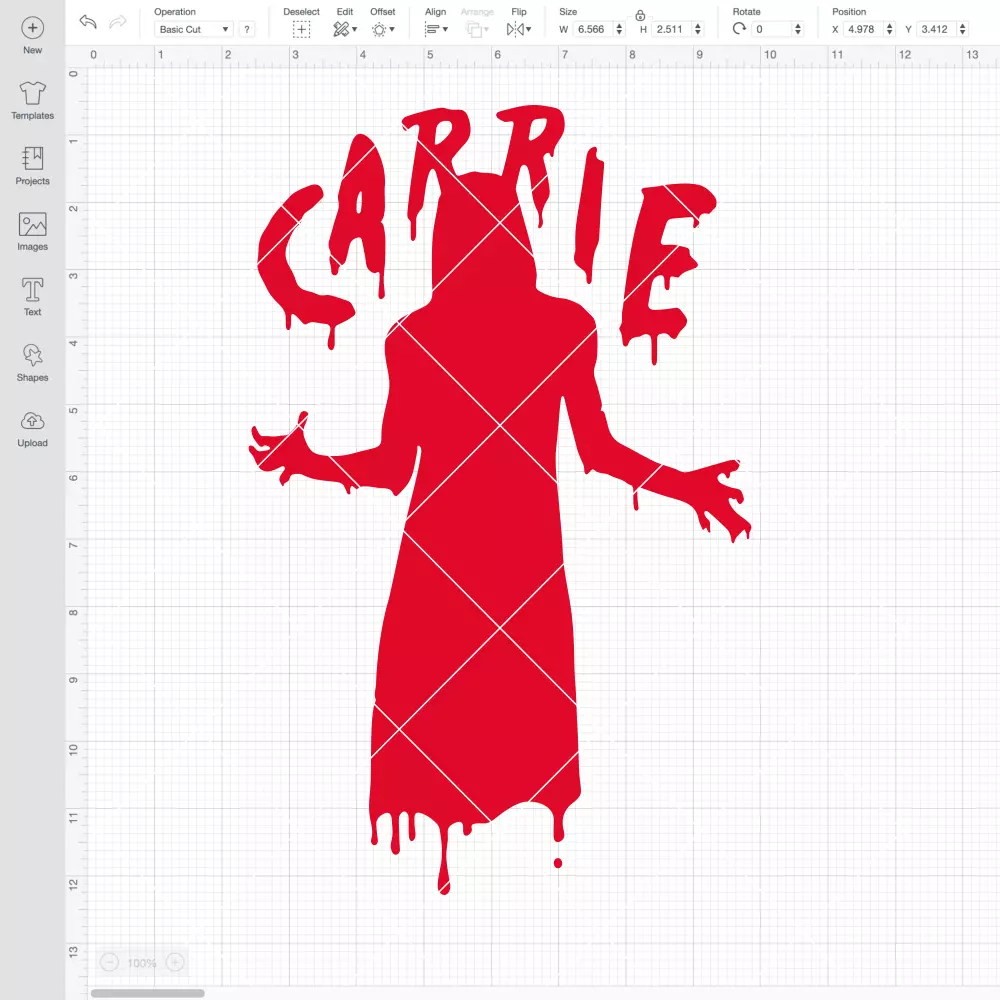1000x1000 pixels.
Task: Click the New project plus icon
Action: click(x=33, y=28)
